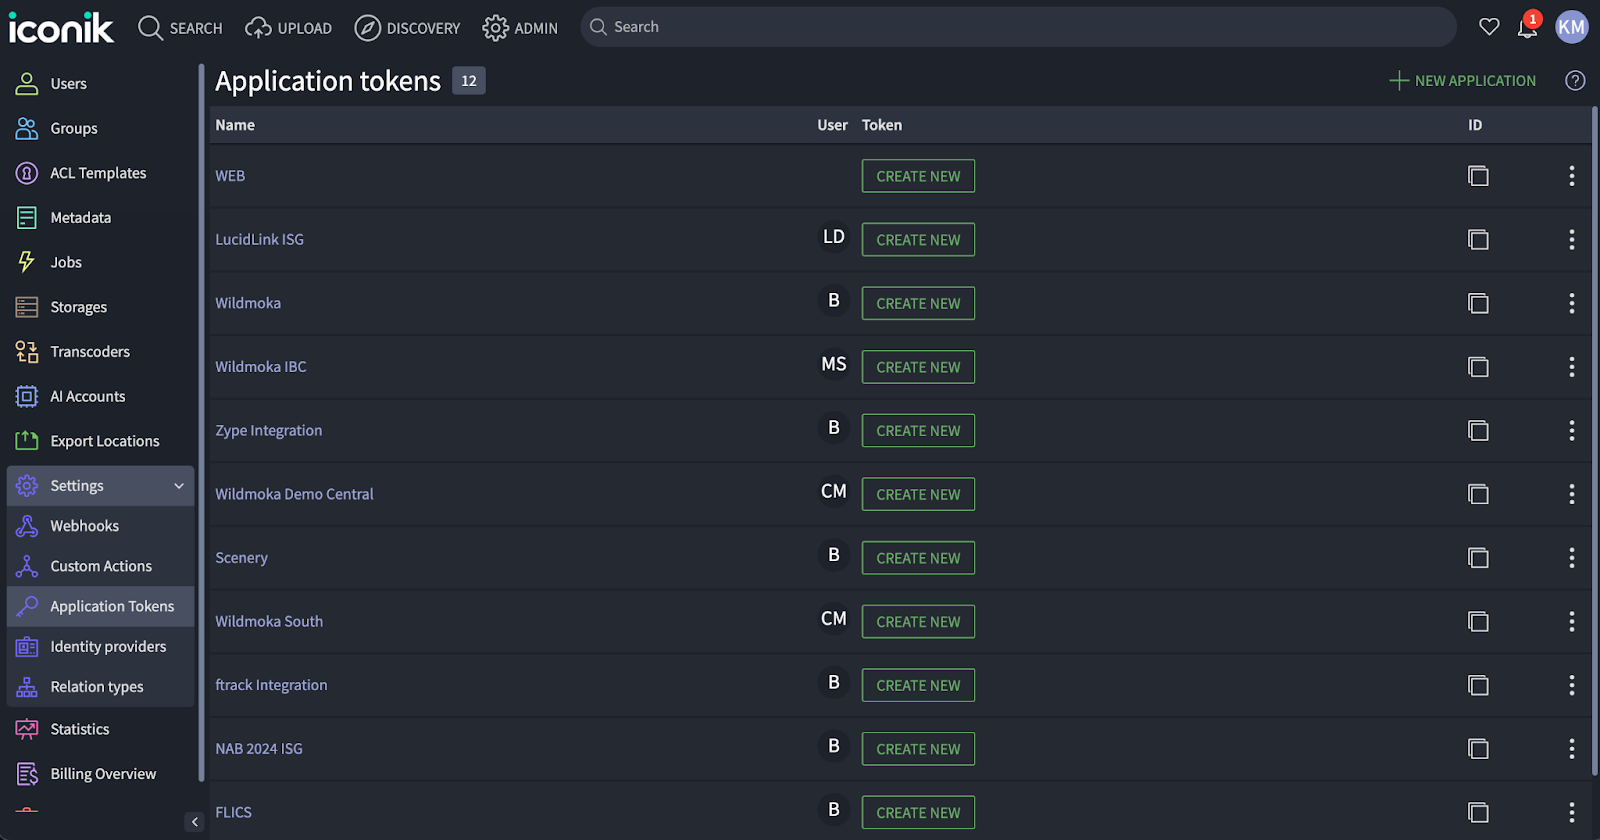Copy the ID of Zype Integration
The image size is (1600, 840).
(1478, 431)
